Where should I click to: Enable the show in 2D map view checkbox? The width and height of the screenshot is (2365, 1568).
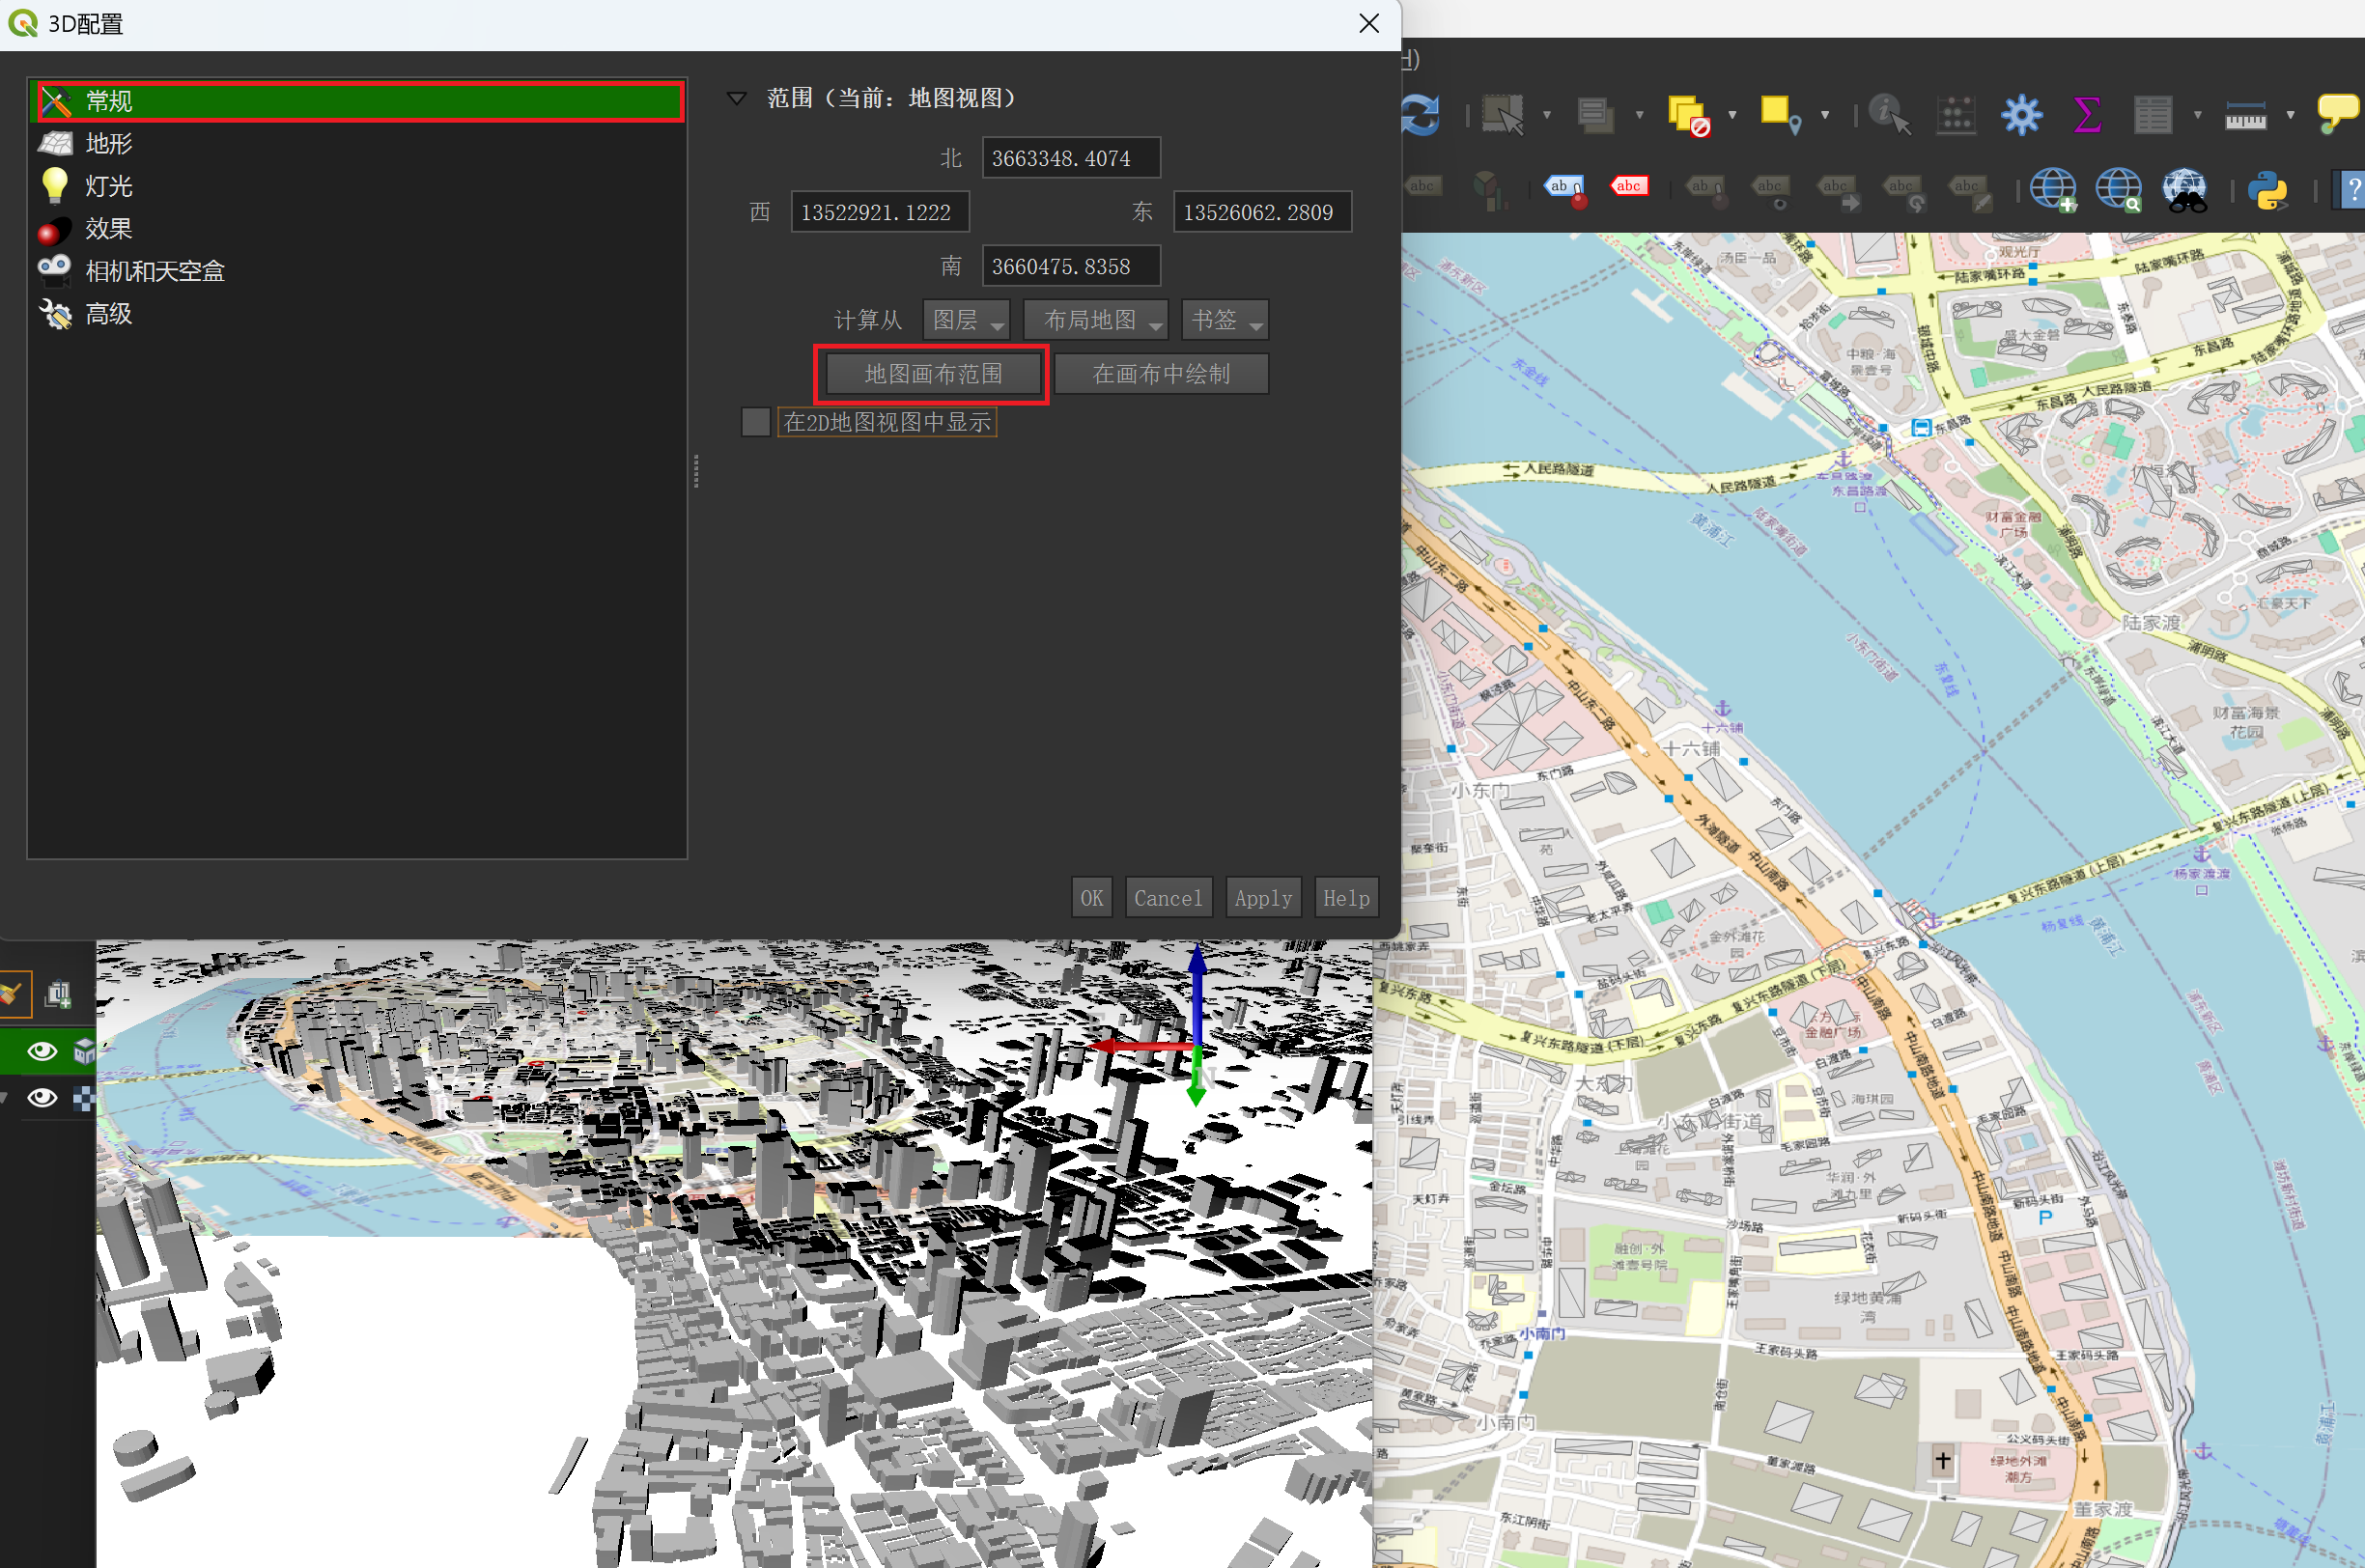coord(756,423)
